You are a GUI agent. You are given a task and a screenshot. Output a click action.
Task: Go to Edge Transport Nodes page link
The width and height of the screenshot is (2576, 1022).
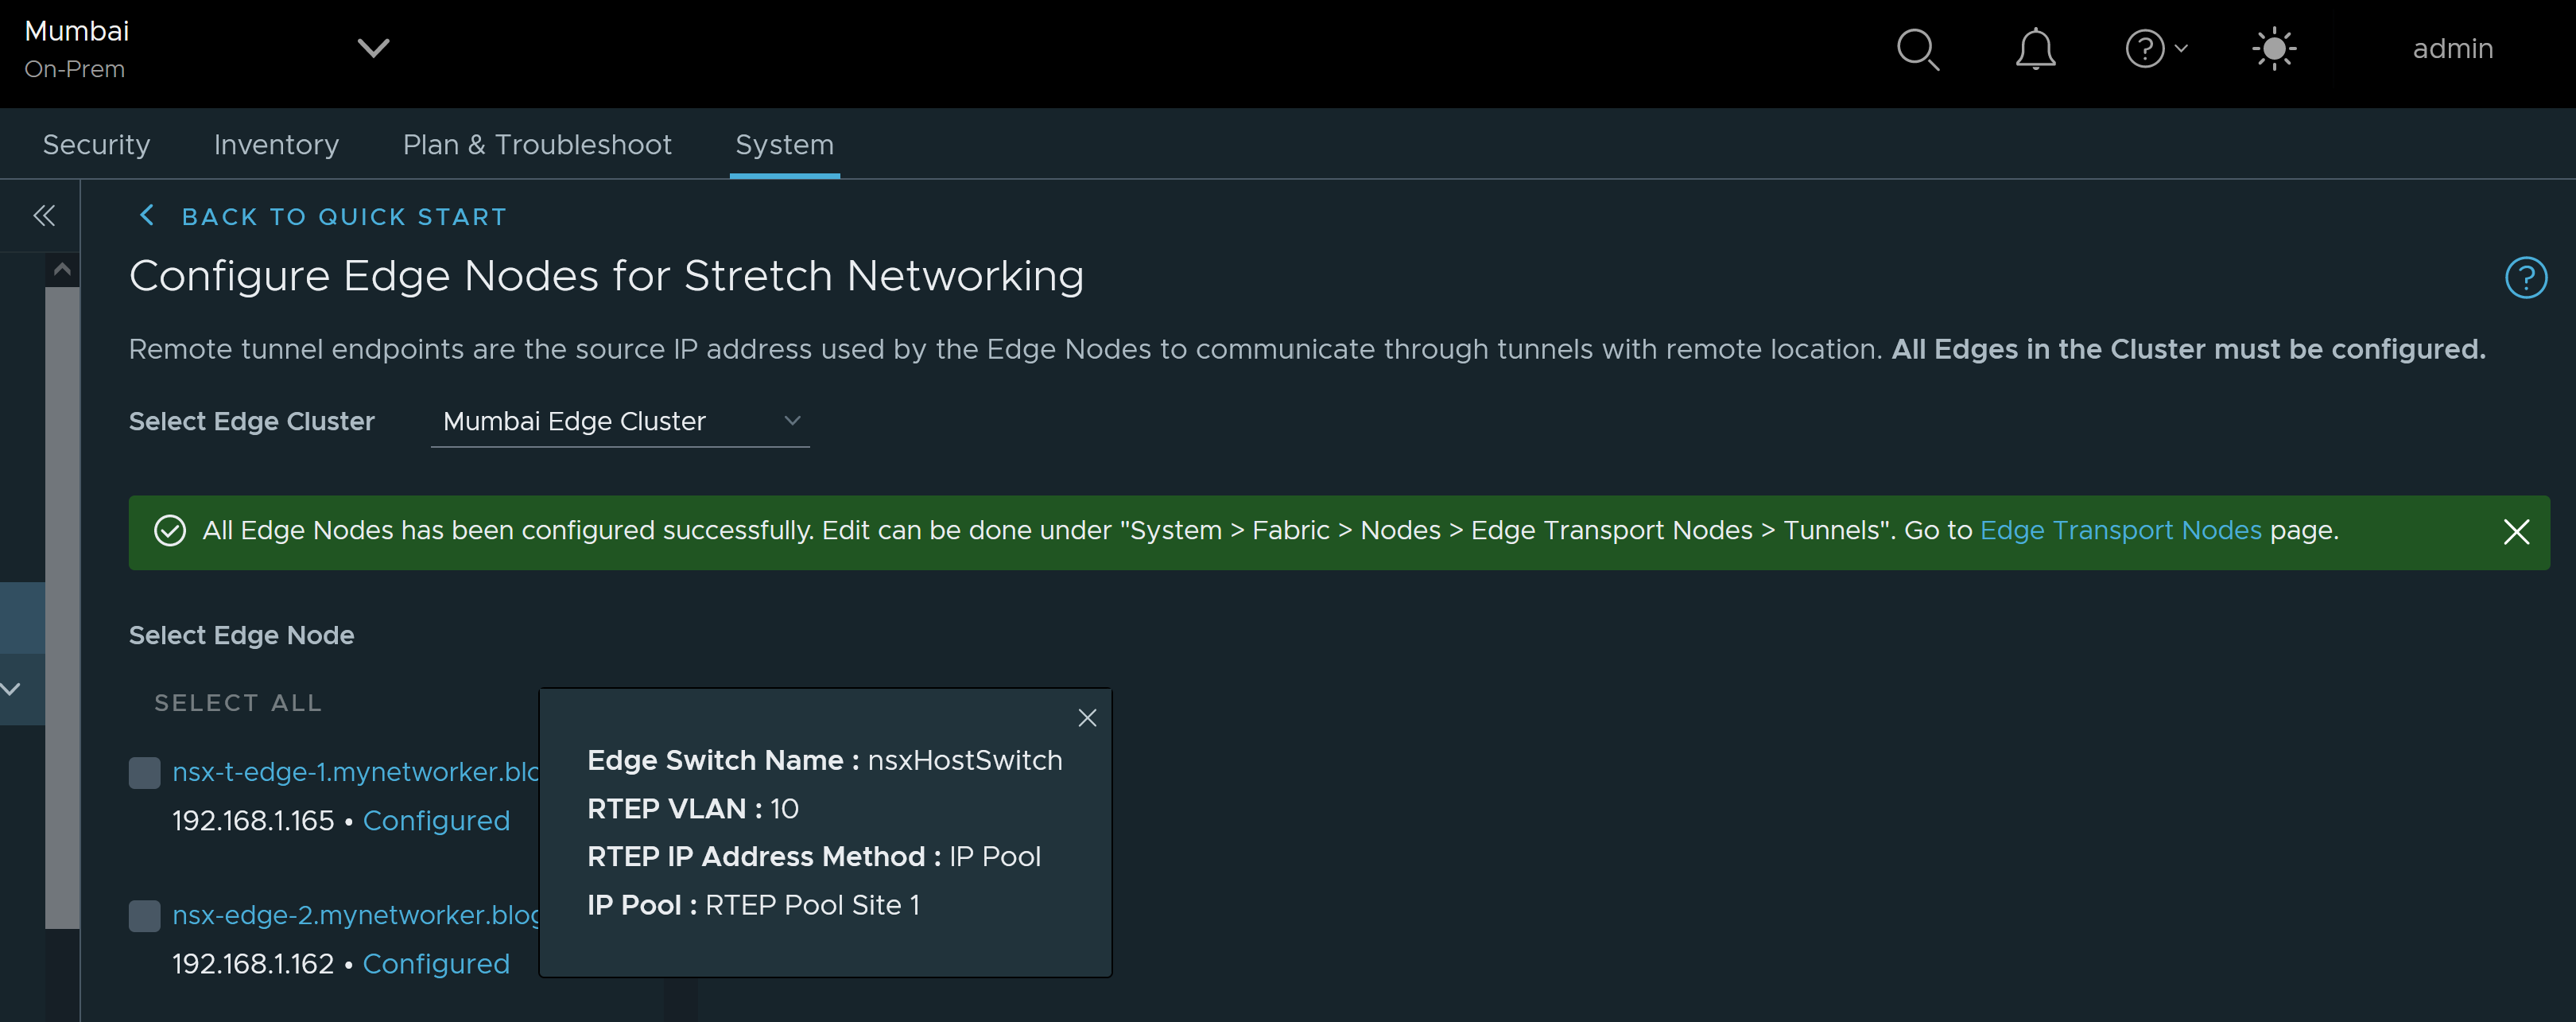point(2120,531)
